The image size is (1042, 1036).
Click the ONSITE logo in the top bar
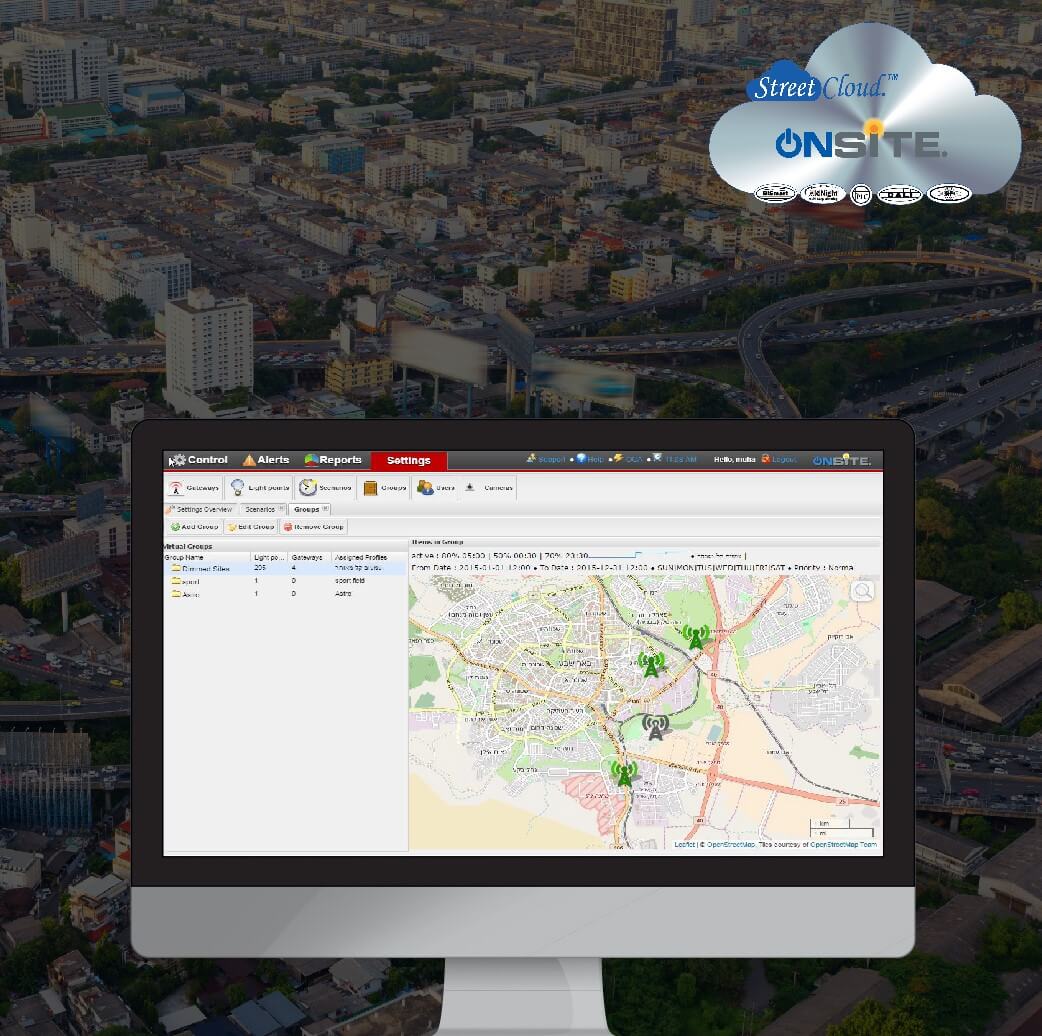coord(842,460)
